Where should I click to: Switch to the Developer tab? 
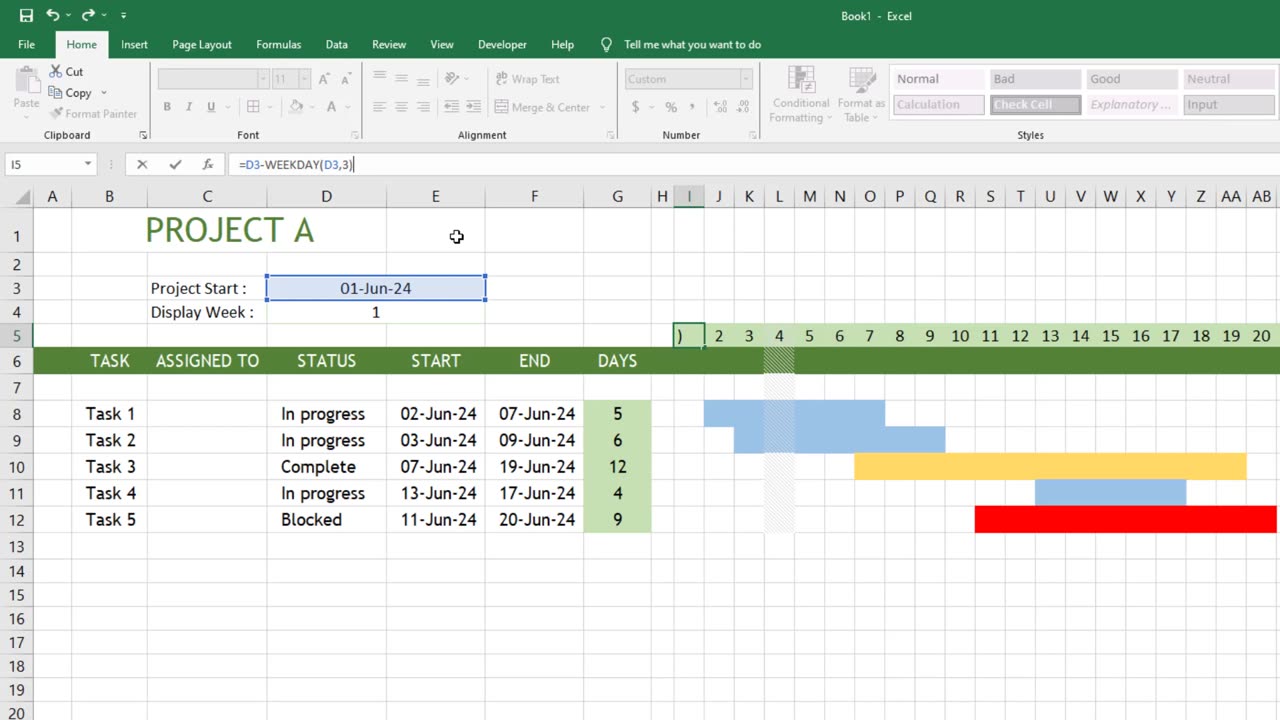point(502,44)
